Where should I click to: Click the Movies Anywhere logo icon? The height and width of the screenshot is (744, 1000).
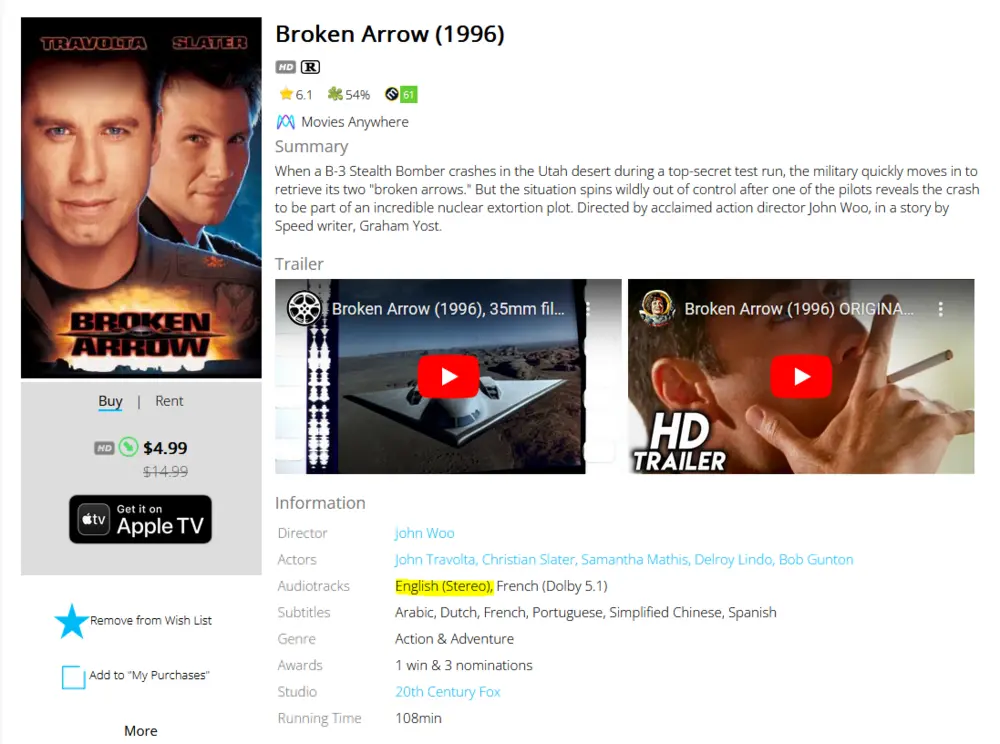click(x=285, y=122)
